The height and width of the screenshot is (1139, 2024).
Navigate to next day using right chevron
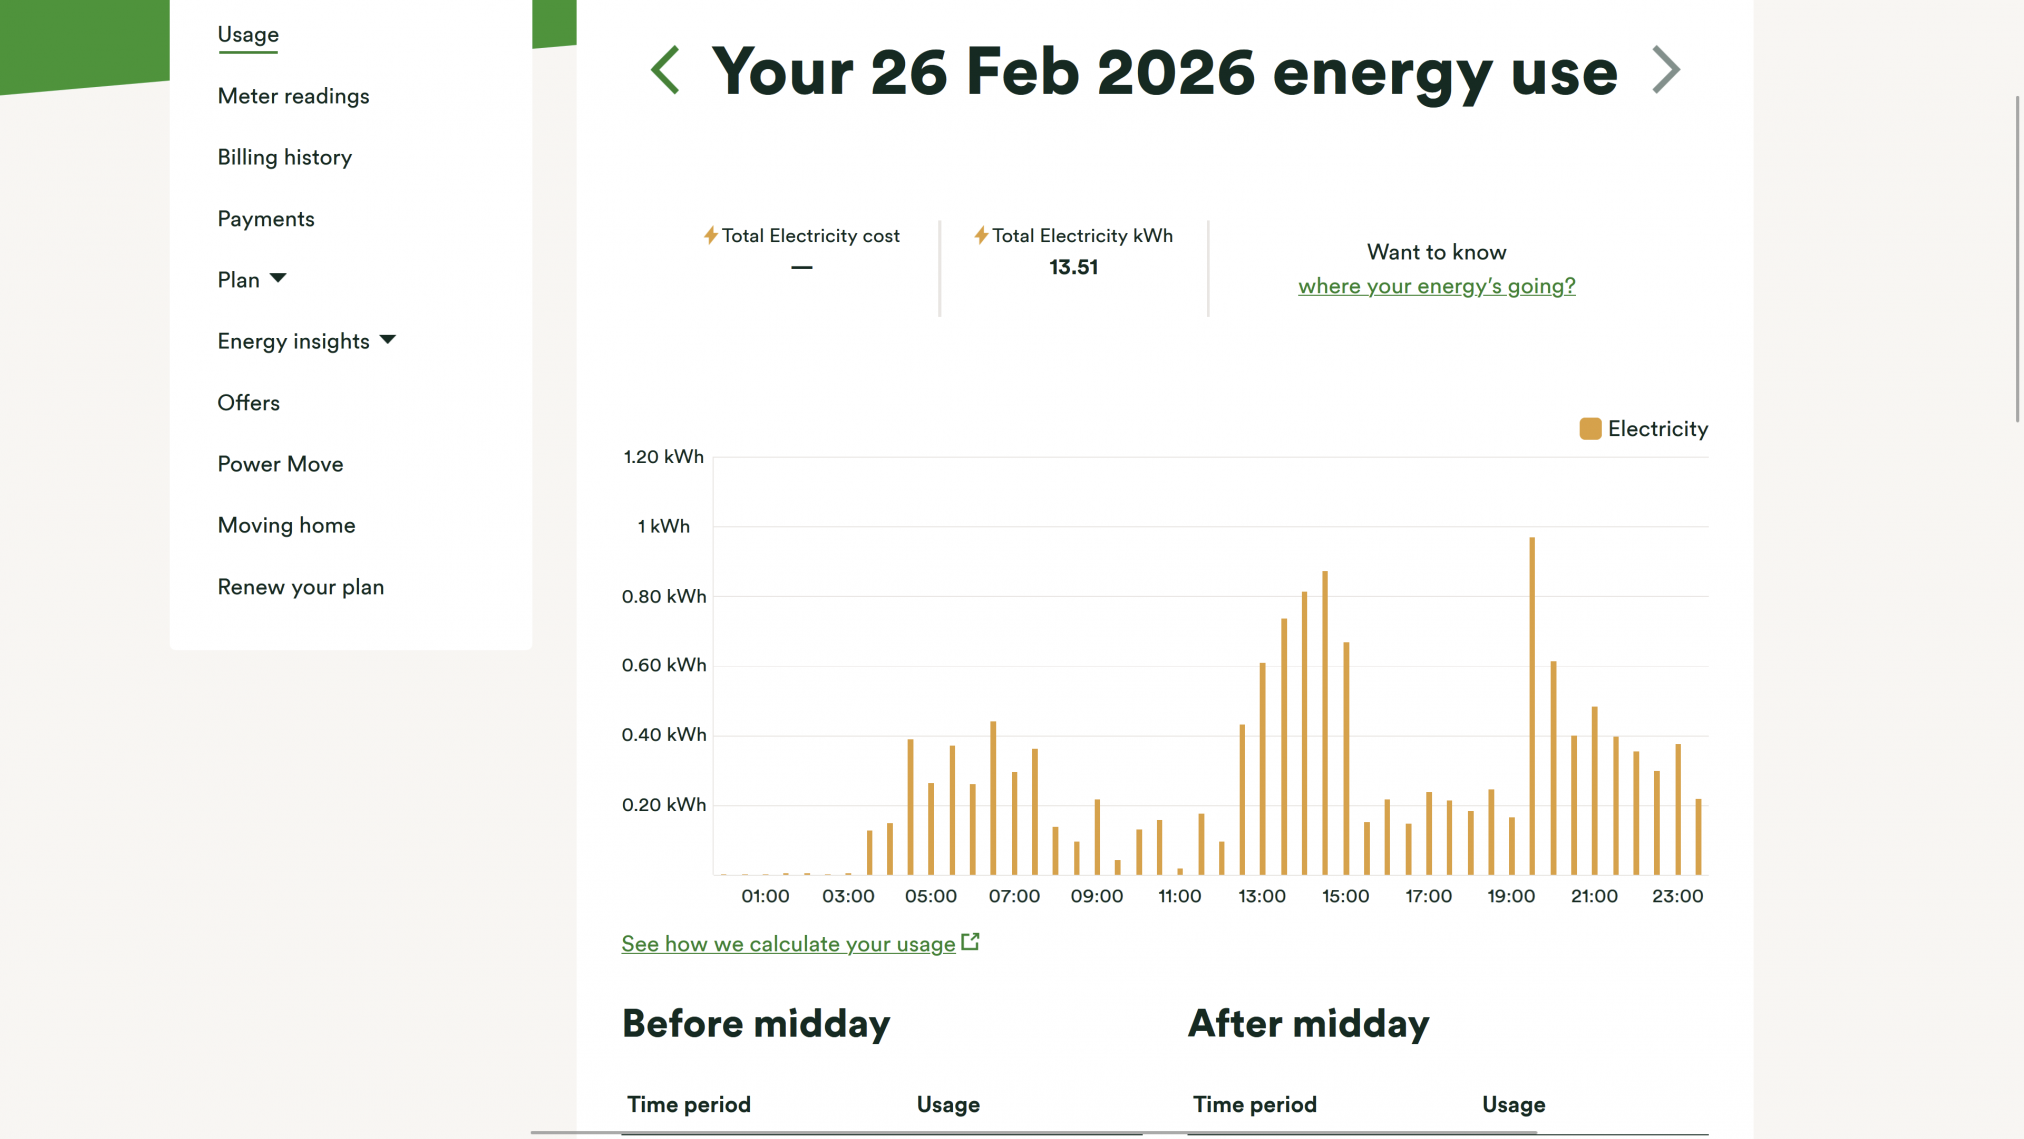click(x=1665, y=69)
